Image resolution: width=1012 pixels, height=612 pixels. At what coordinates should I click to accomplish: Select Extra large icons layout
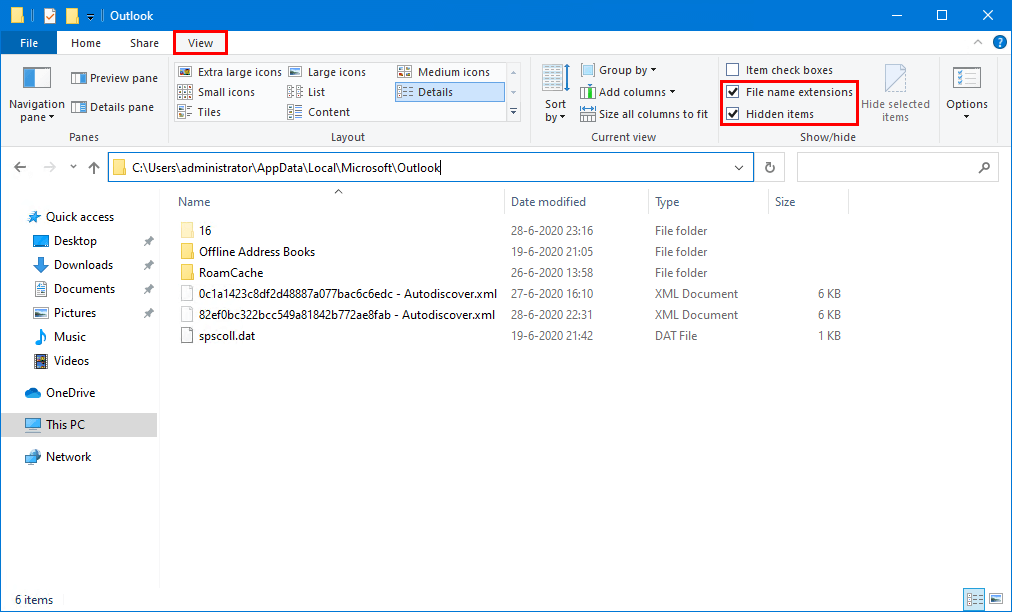[x=230, y=72]
